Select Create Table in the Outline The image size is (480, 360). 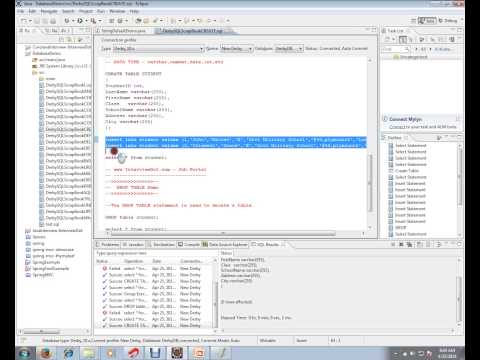tap(403, 171)
